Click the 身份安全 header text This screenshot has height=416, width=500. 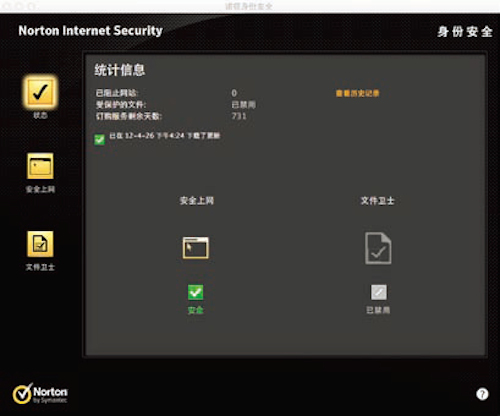pos(465,32)
